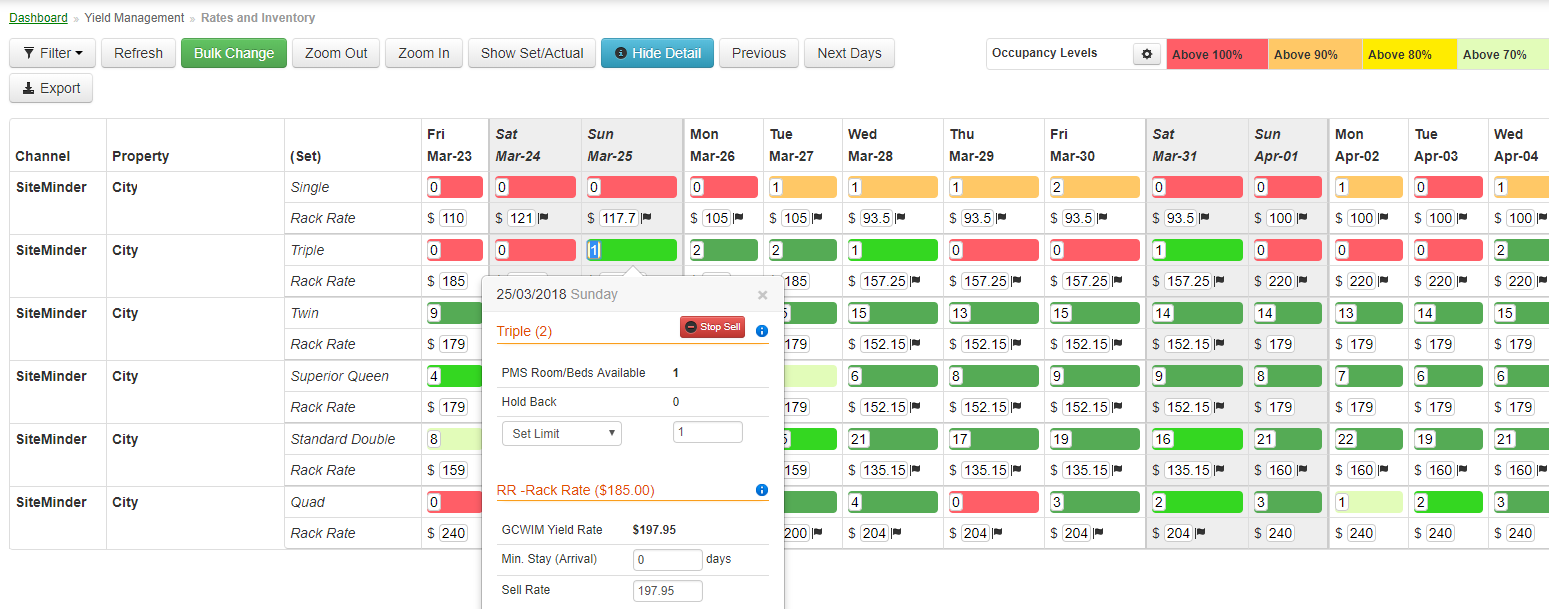Expand the Set Limit dropdown
1549x609 pixels.
pyautogui.click(x=561, y=433)
